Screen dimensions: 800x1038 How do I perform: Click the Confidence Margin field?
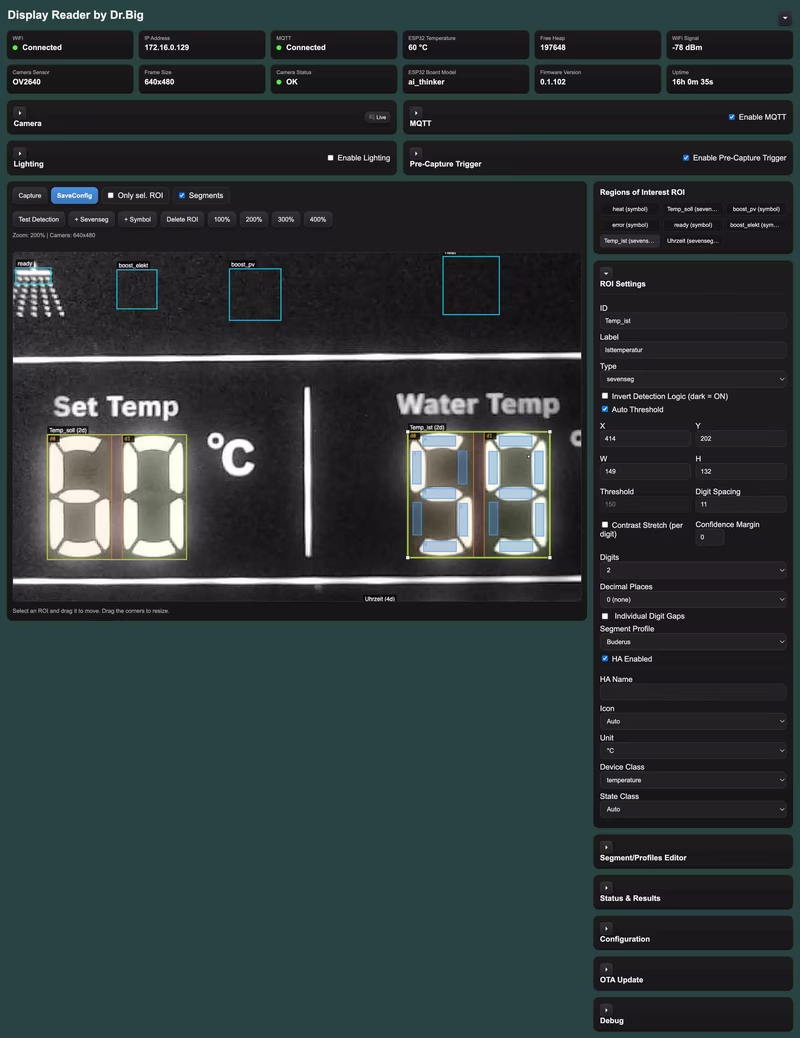point(709,537)
